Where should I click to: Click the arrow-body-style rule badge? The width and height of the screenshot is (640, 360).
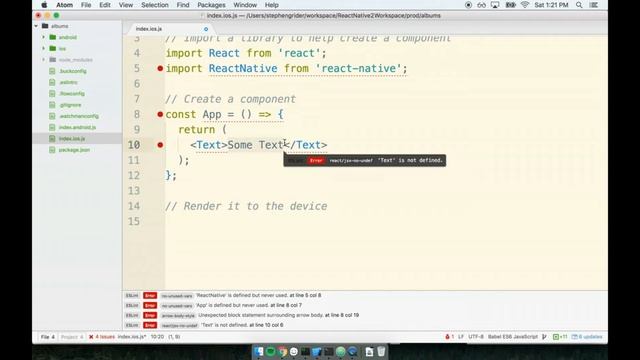[x=178, y=316]
